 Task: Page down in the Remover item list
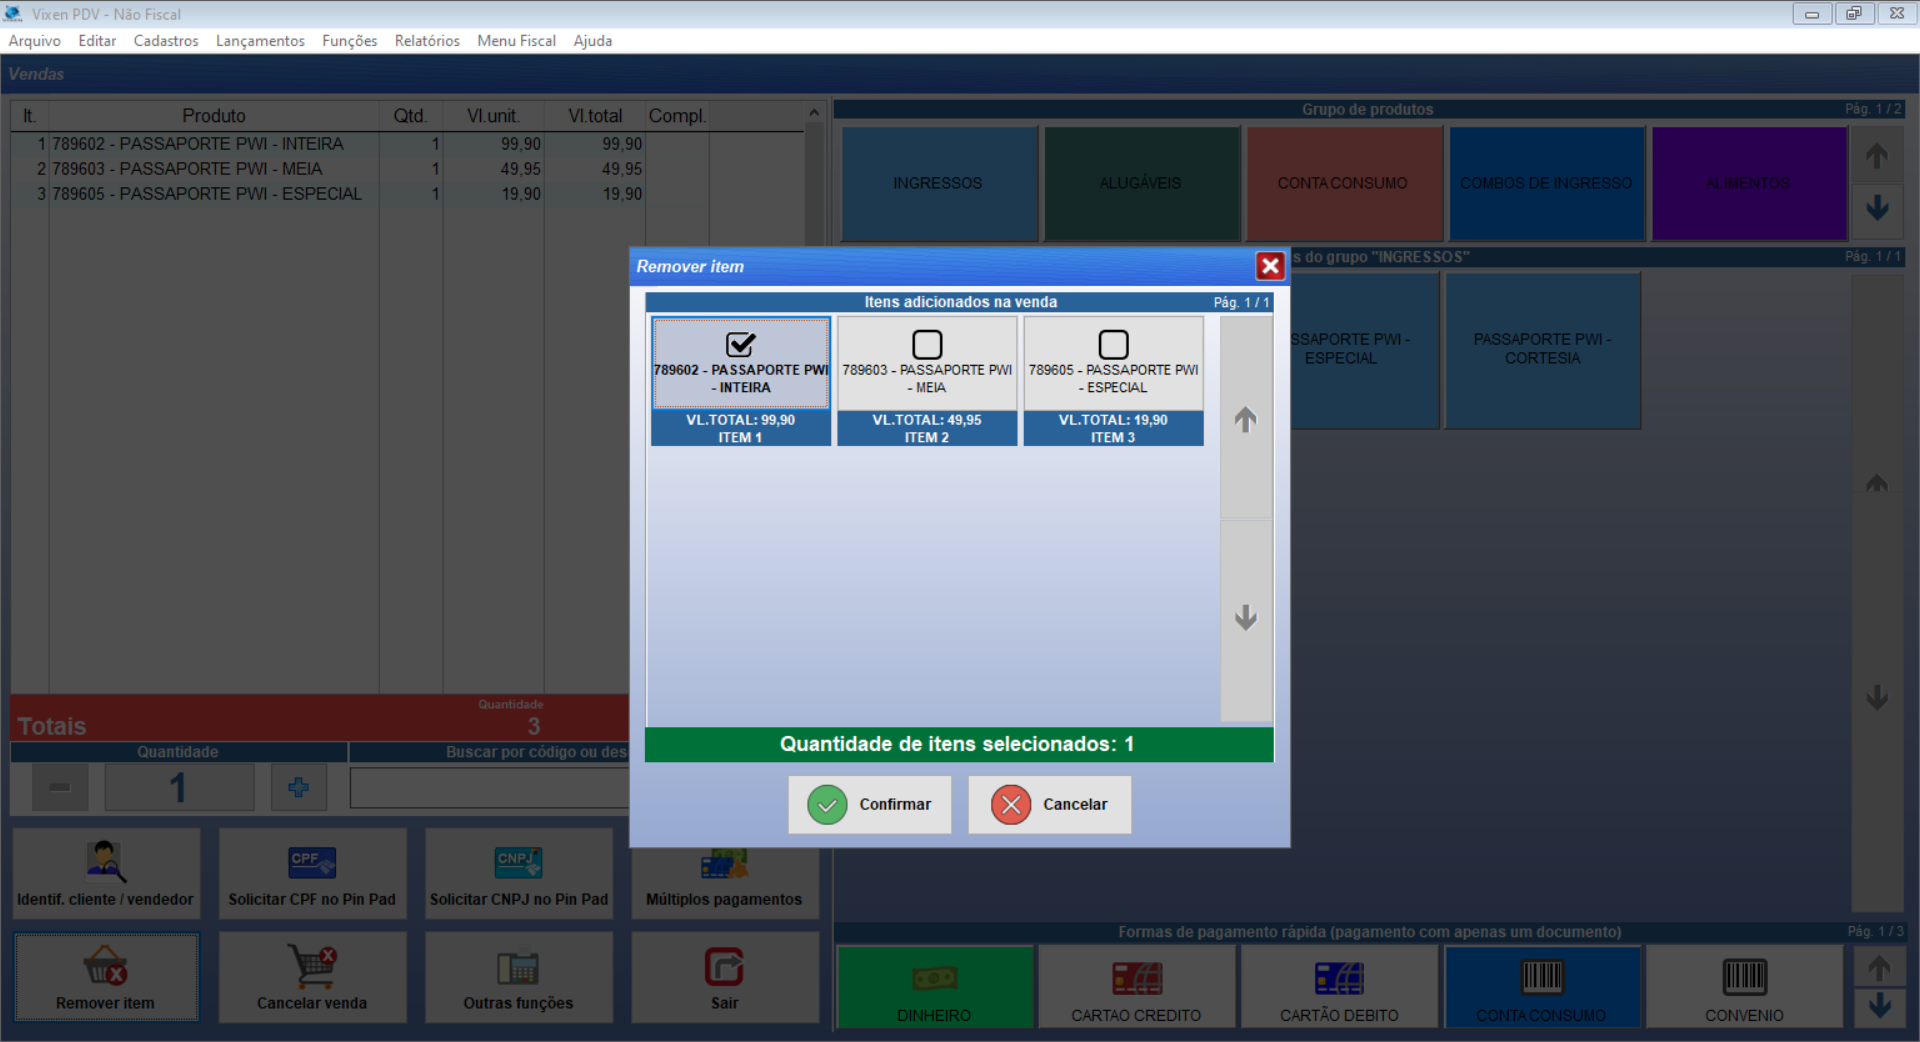pos(1246,620)
